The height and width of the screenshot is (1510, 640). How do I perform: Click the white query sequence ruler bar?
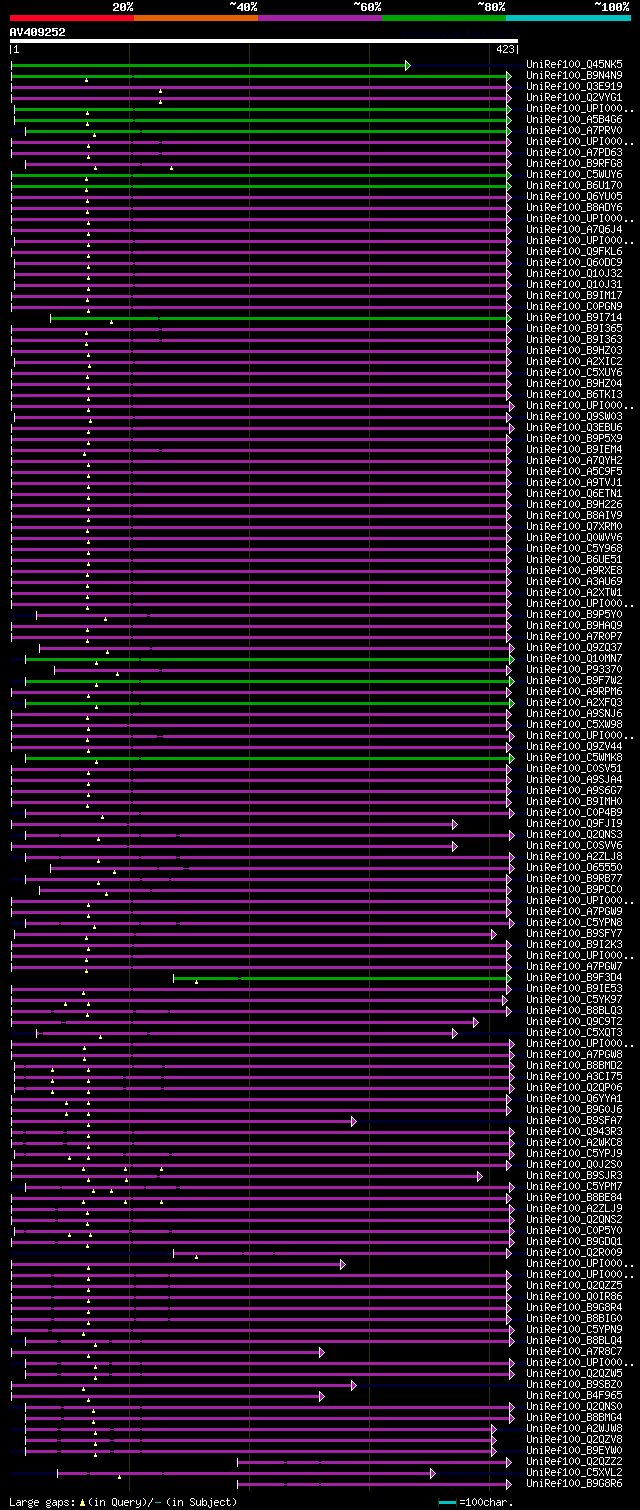click(264, 42)
